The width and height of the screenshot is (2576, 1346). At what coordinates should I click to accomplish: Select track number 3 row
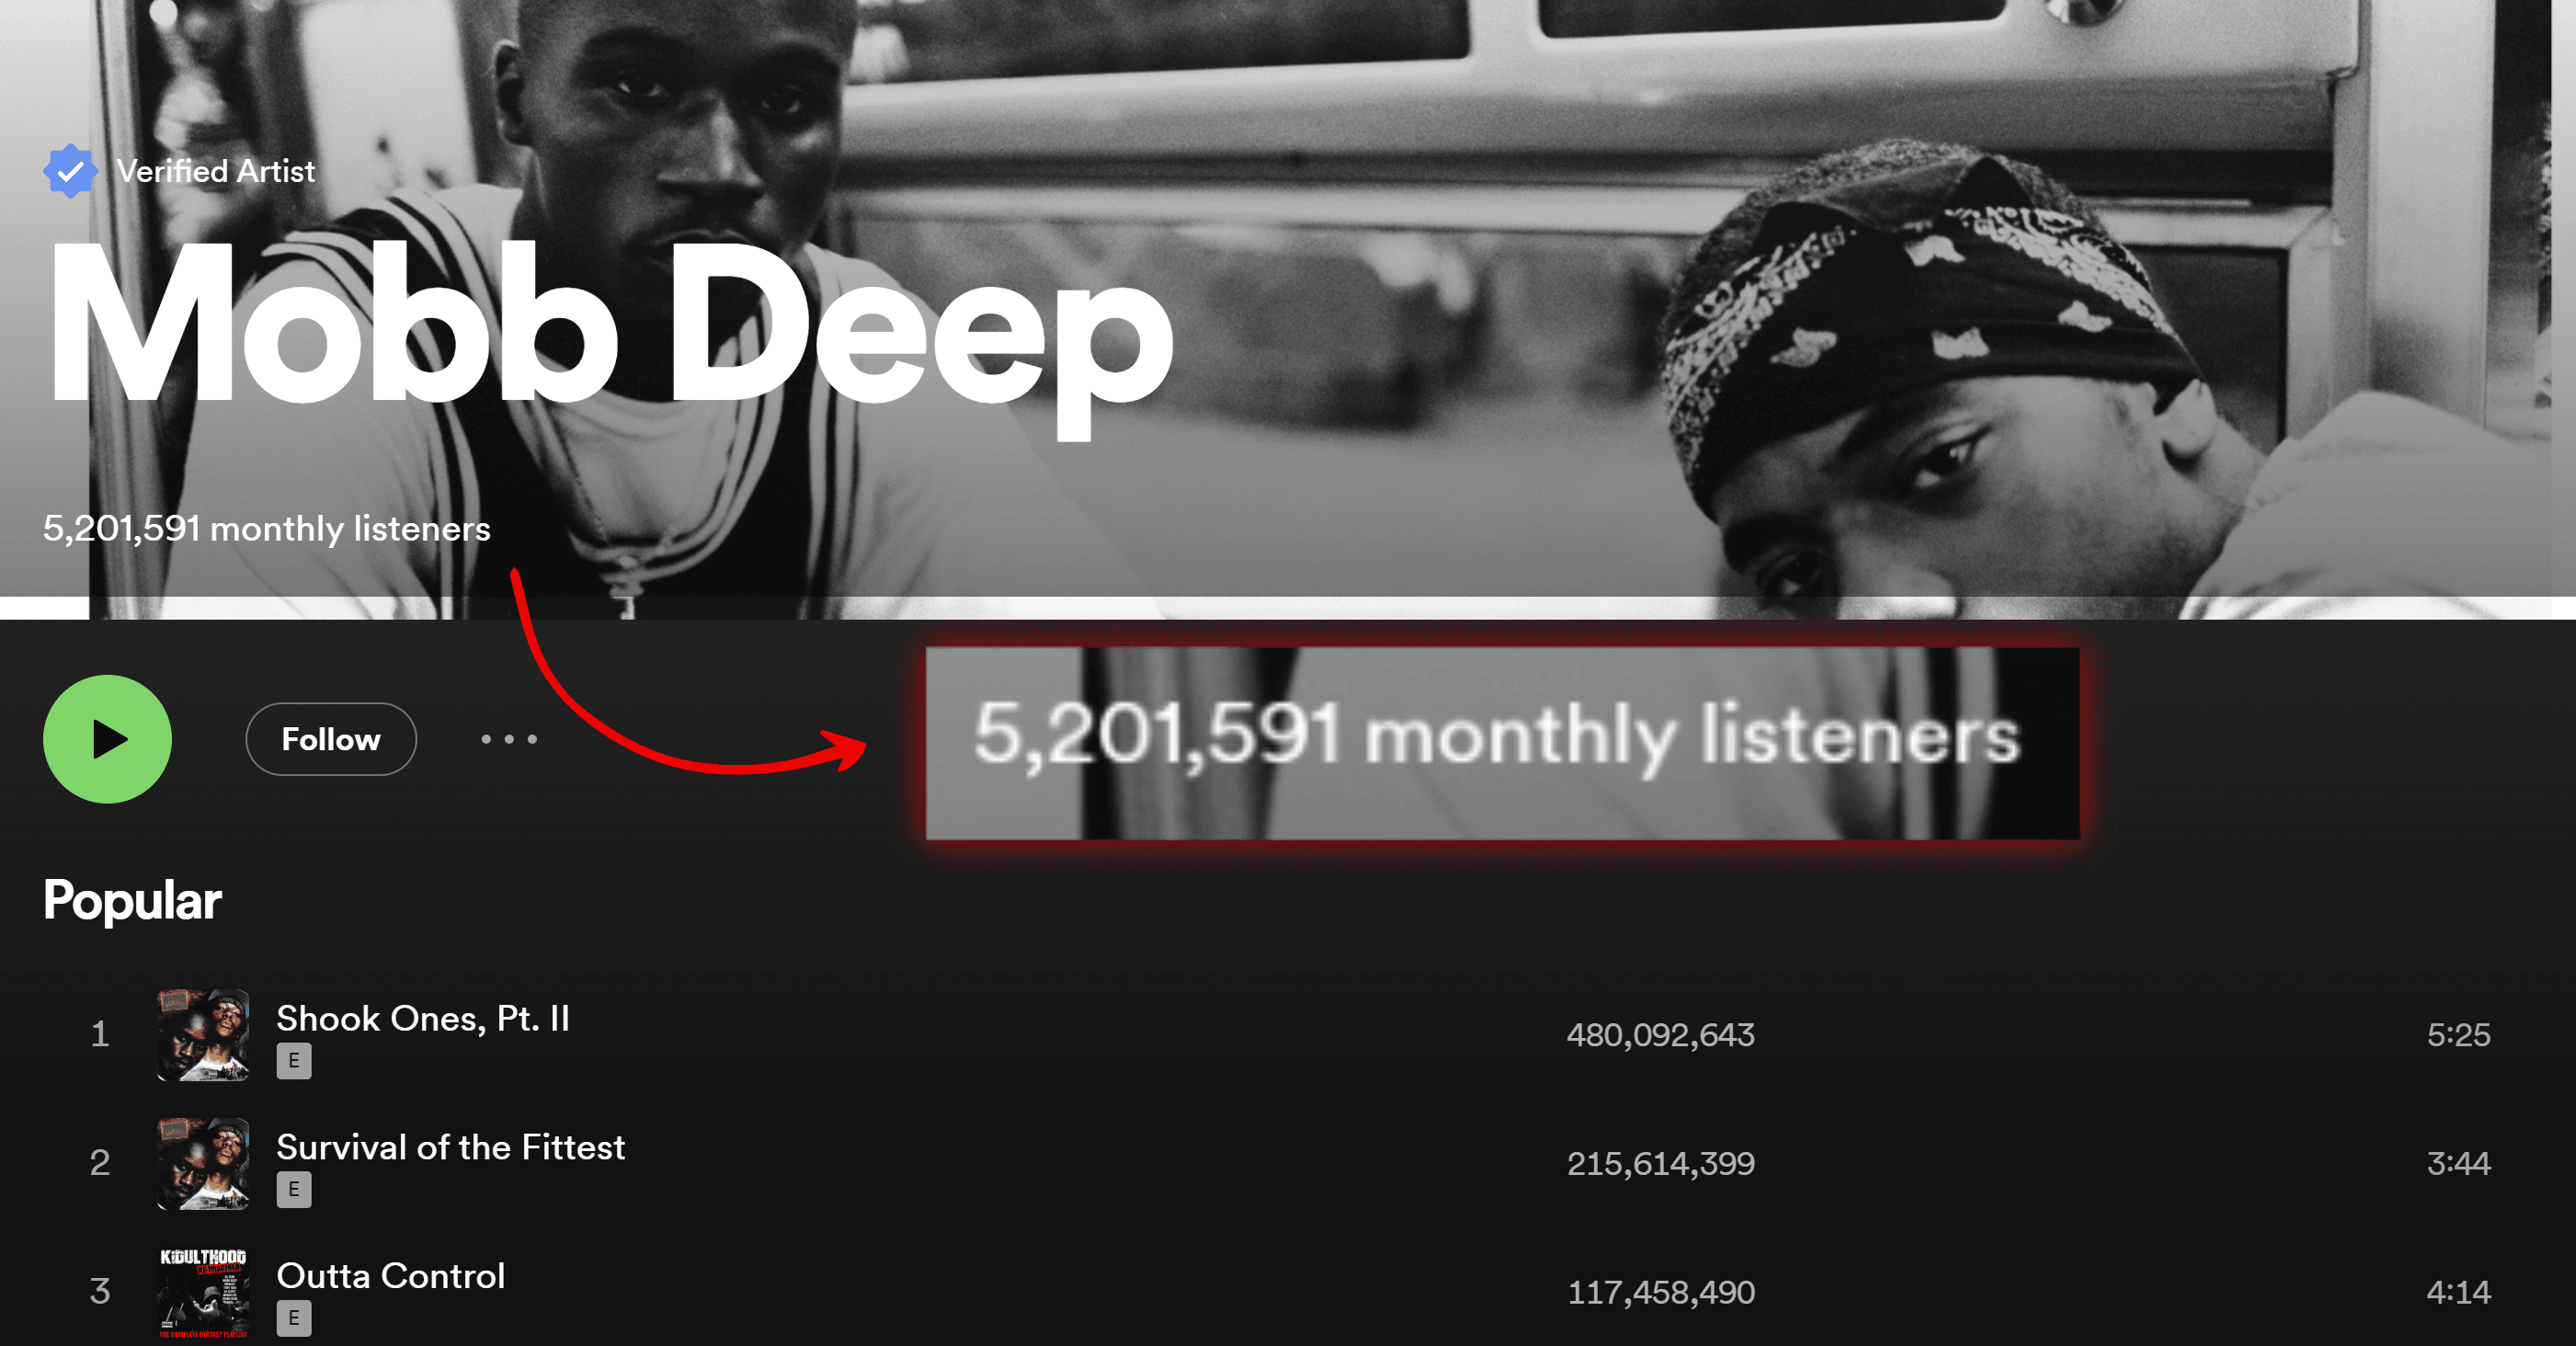point(1288,1292)
